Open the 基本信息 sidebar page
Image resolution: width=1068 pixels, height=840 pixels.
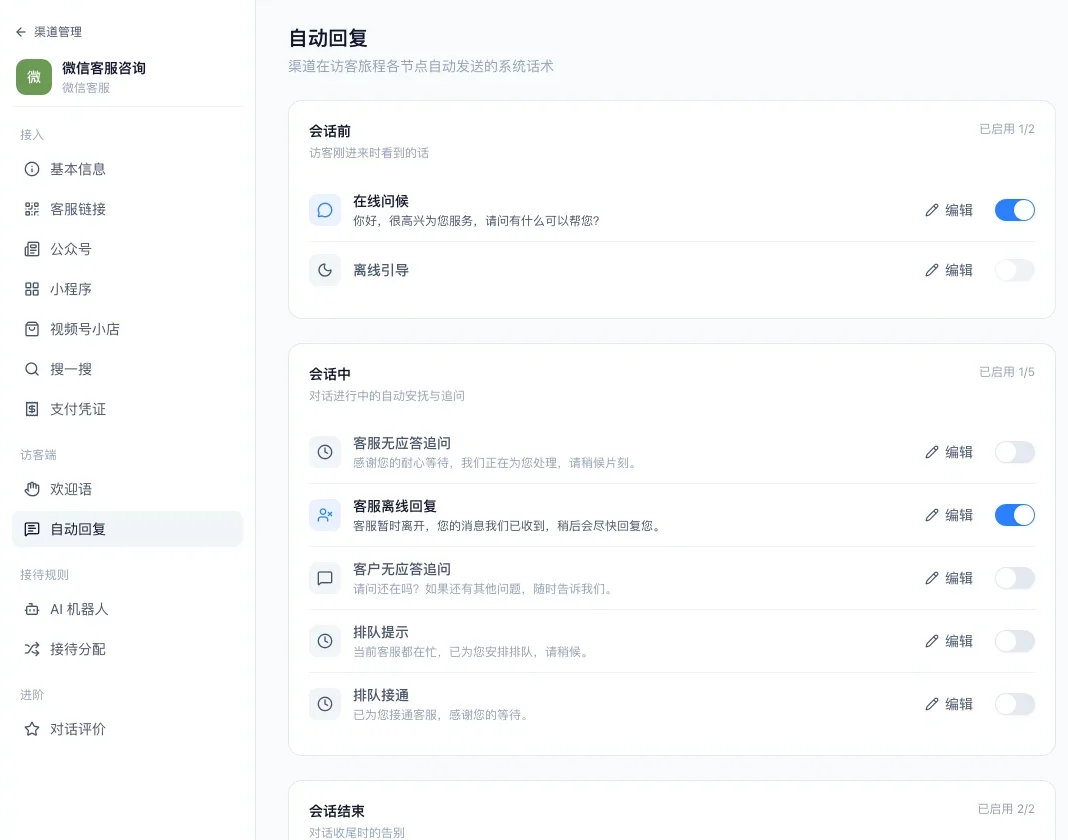point(127,169)
